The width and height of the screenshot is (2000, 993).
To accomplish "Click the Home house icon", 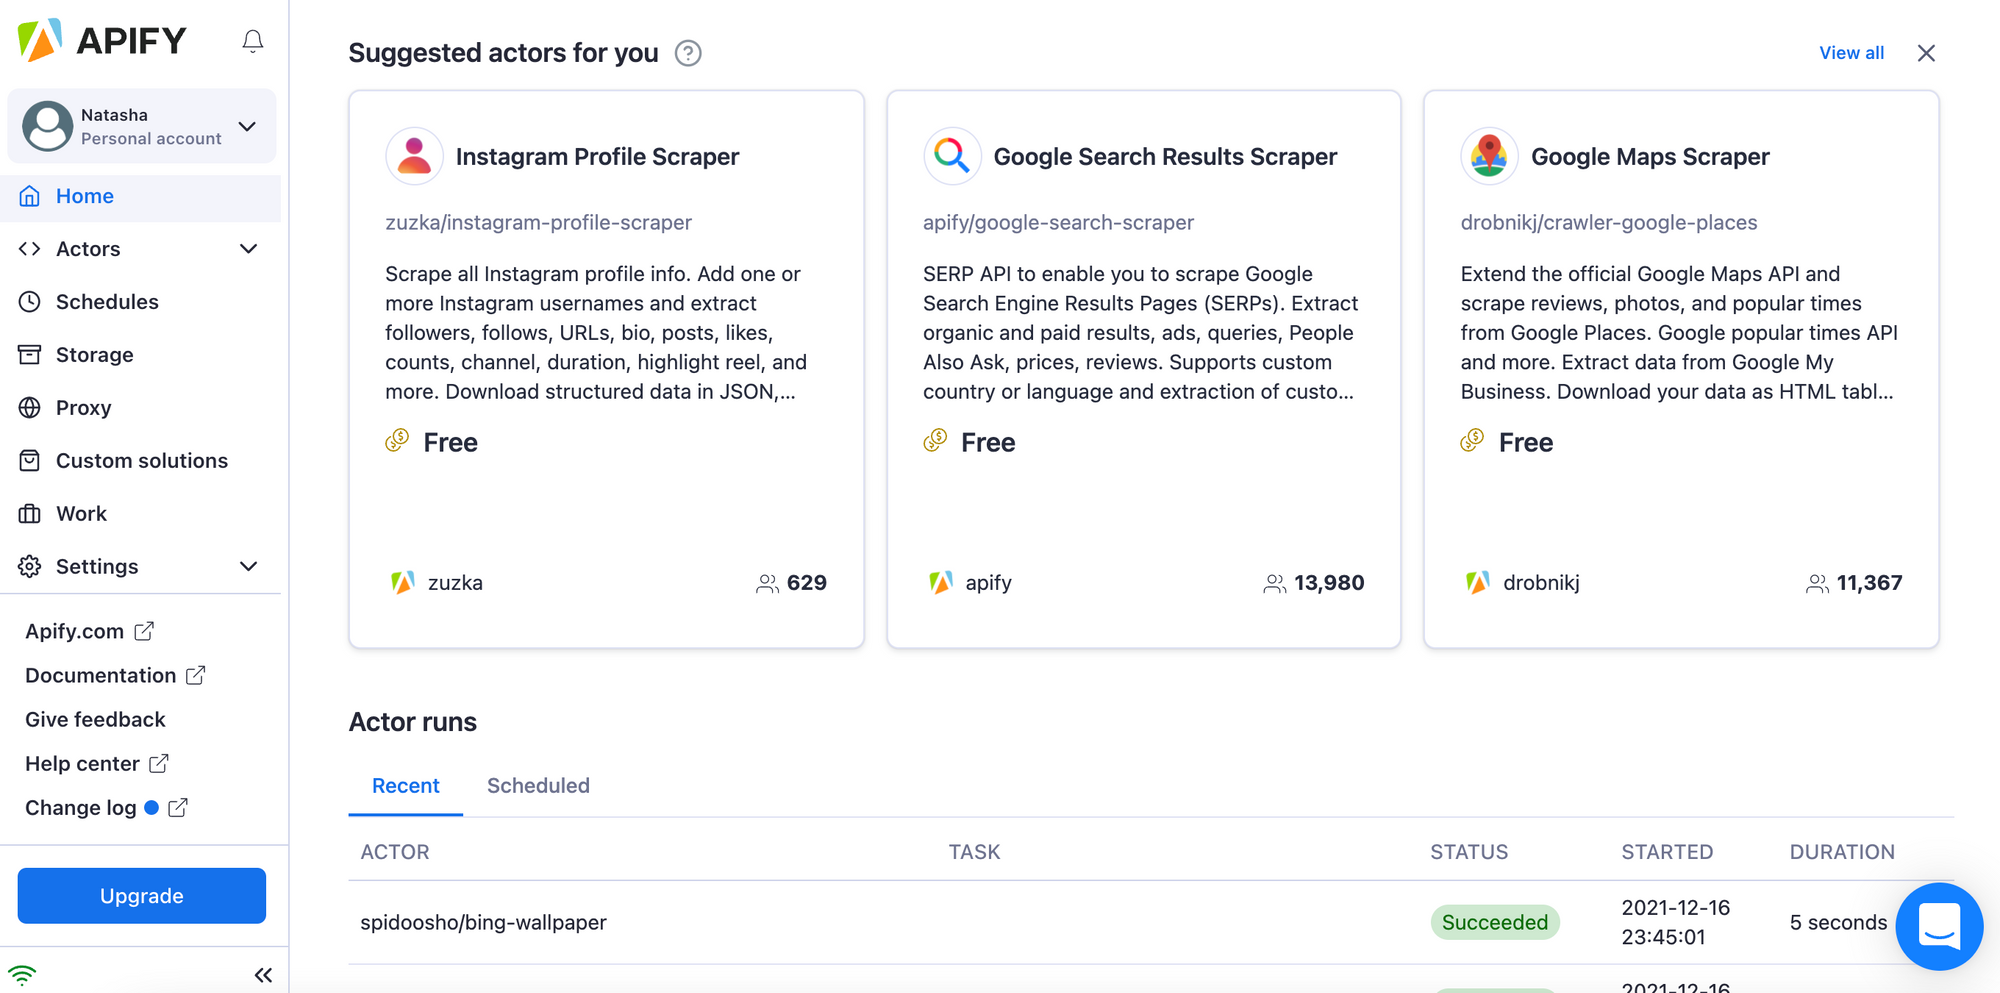I will click(x=30, y=196).
